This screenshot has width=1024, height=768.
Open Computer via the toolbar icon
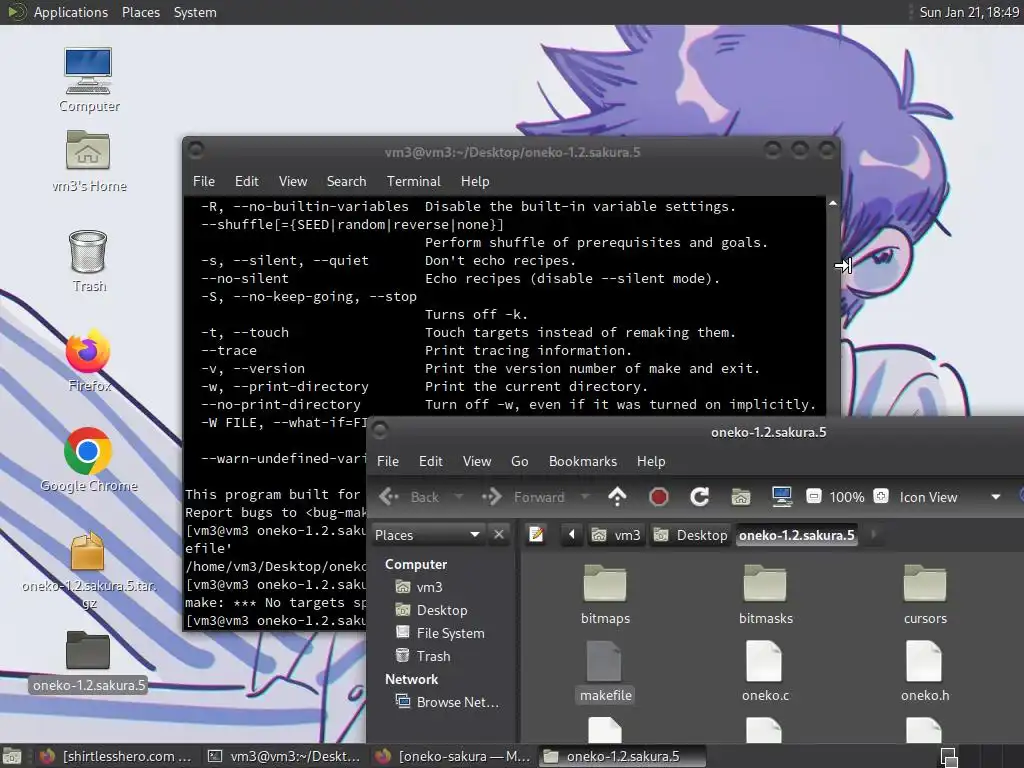[782, 497]
